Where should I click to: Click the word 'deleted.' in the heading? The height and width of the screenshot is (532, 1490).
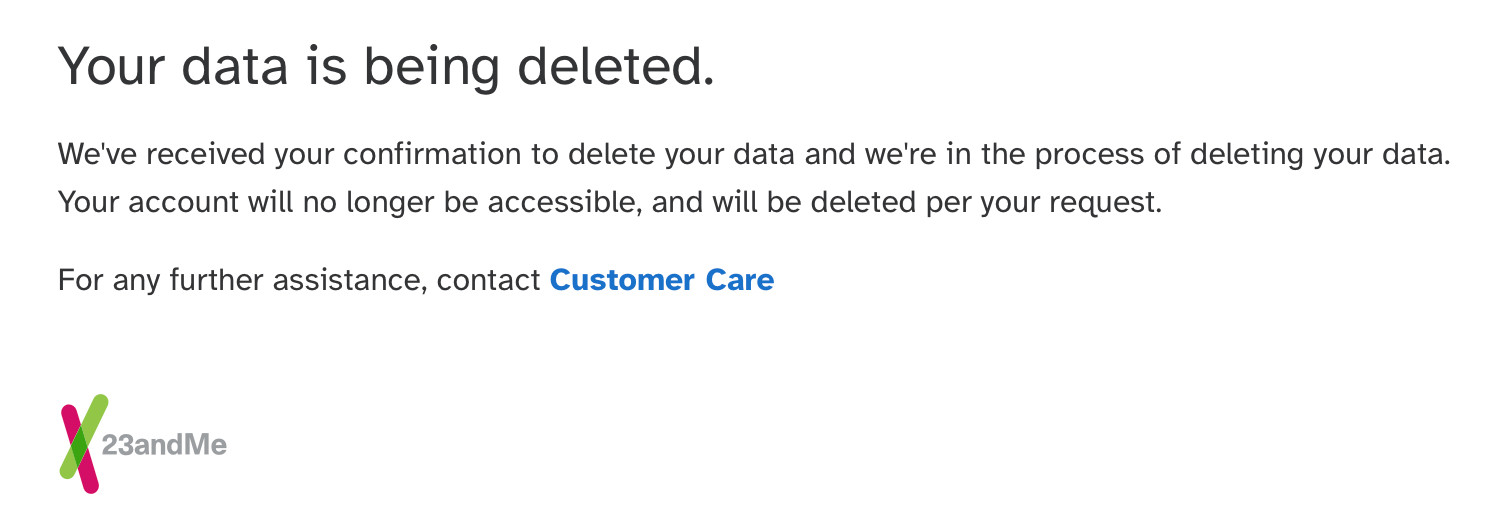click(x=622, y=64)
